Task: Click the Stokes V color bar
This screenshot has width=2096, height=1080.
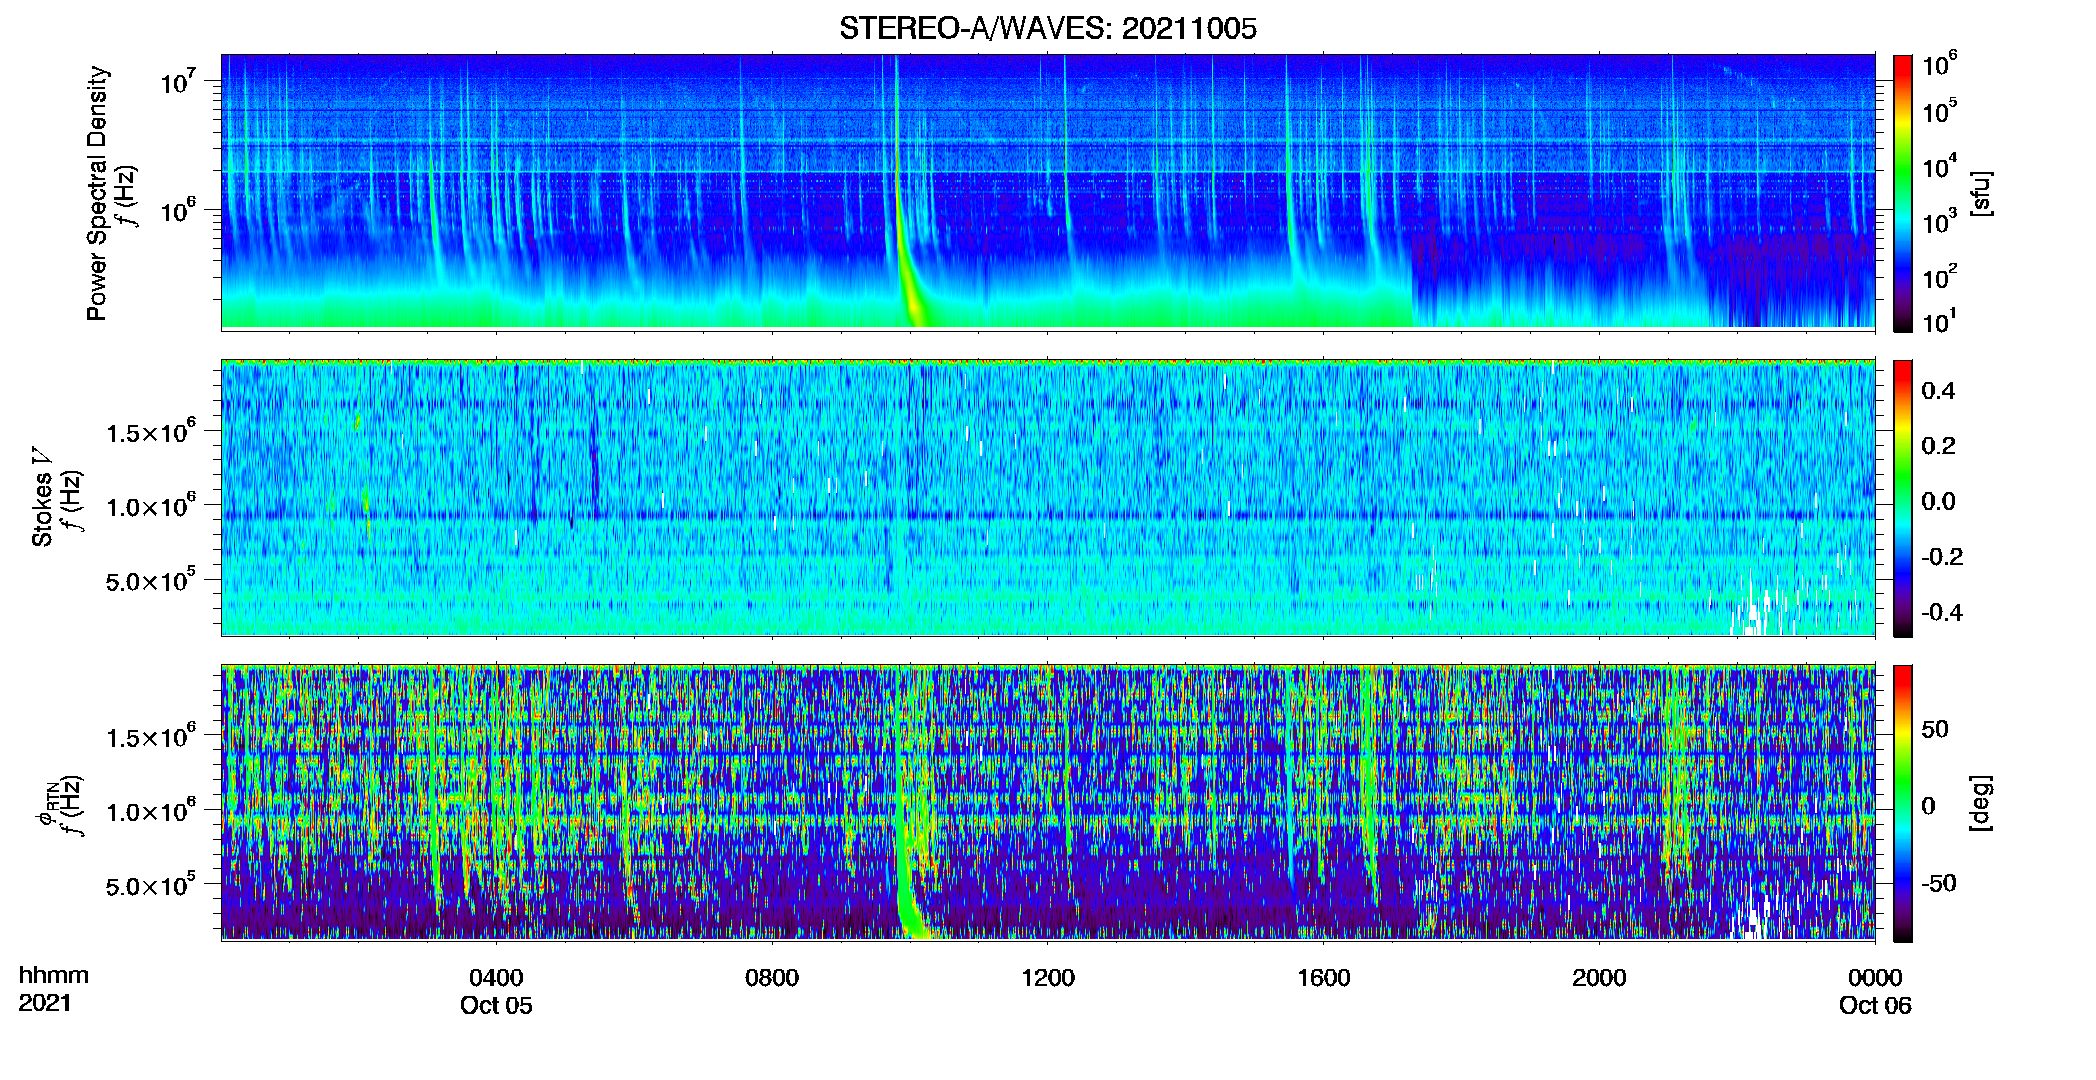Action: pos(1903,498)
